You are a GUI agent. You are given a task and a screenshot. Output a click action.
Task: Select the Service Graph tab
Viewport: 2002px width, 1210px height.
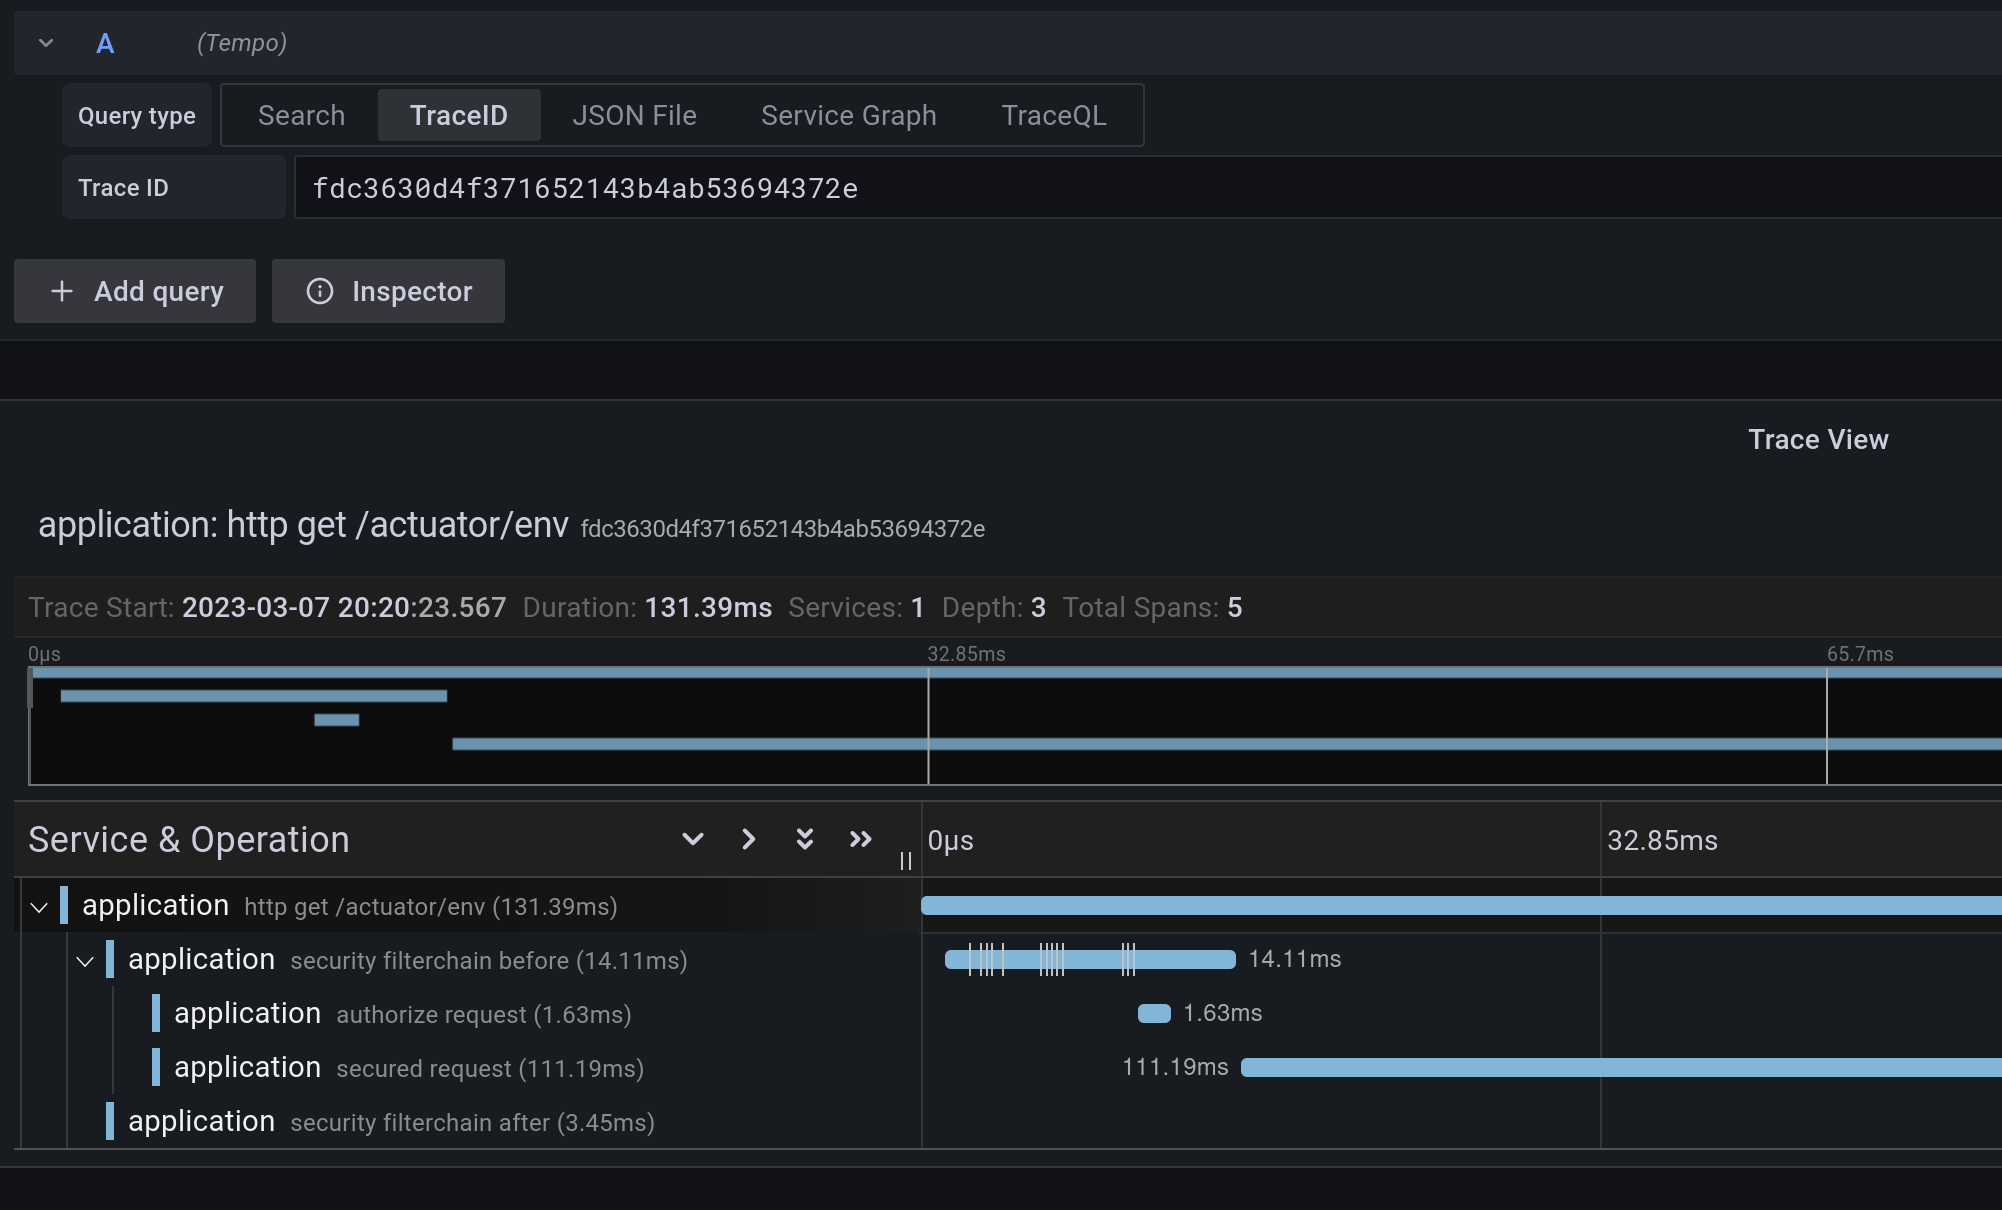848,115
